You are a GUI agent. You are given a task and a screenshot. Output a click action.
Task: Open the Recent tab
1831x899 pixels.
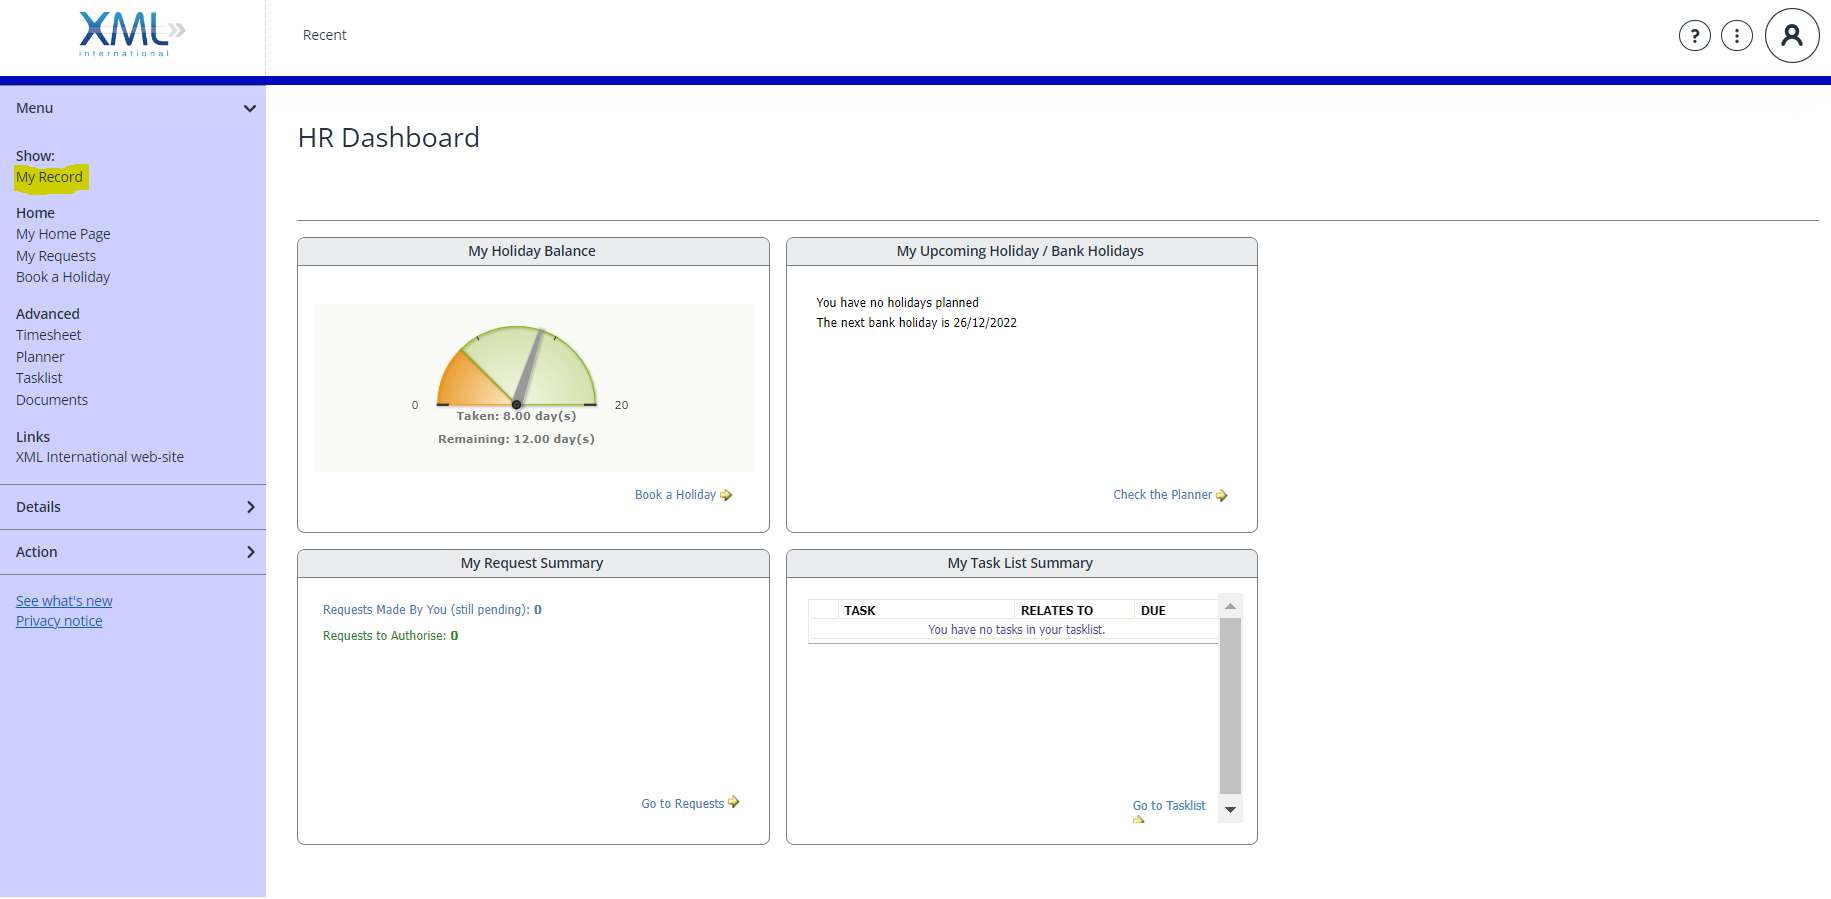325,35
